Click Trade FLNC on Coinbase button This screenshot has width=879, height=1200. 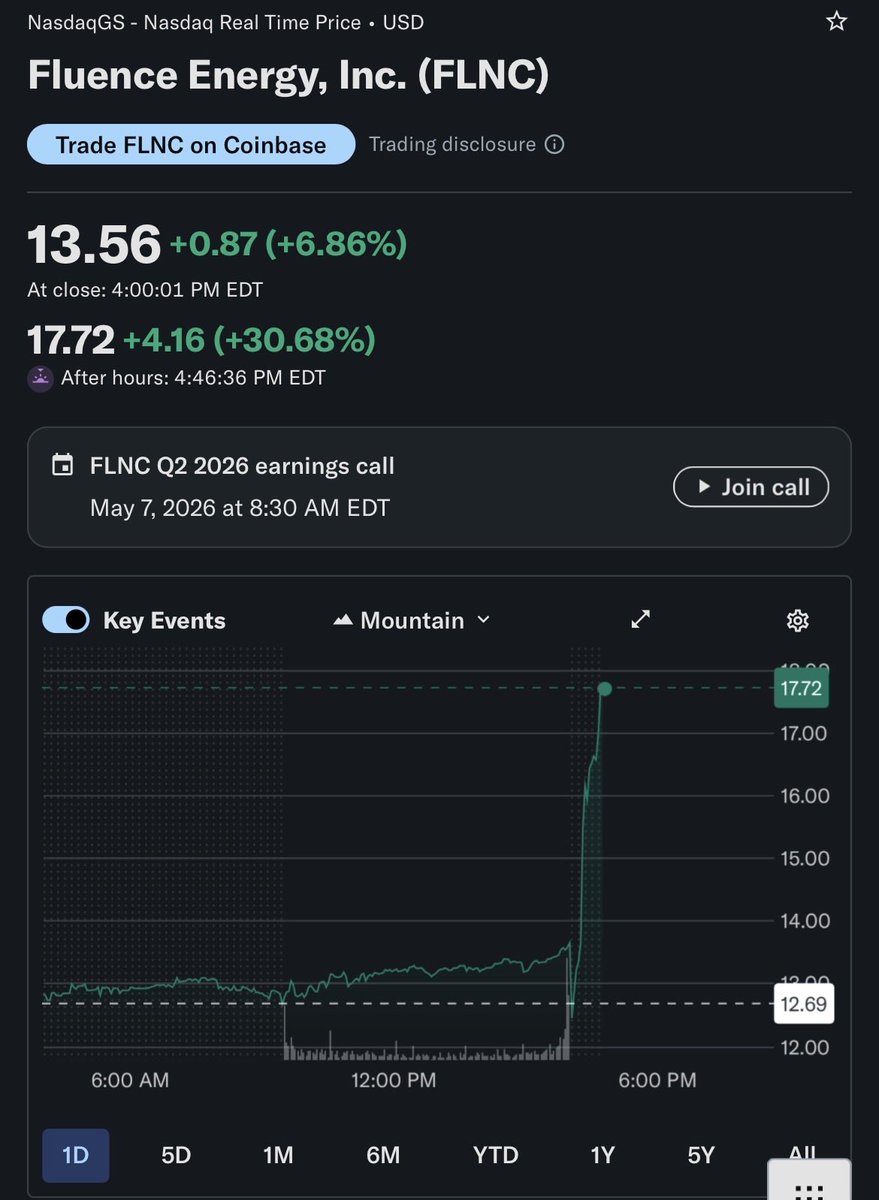pyautogui.click(x=191, y=145)
